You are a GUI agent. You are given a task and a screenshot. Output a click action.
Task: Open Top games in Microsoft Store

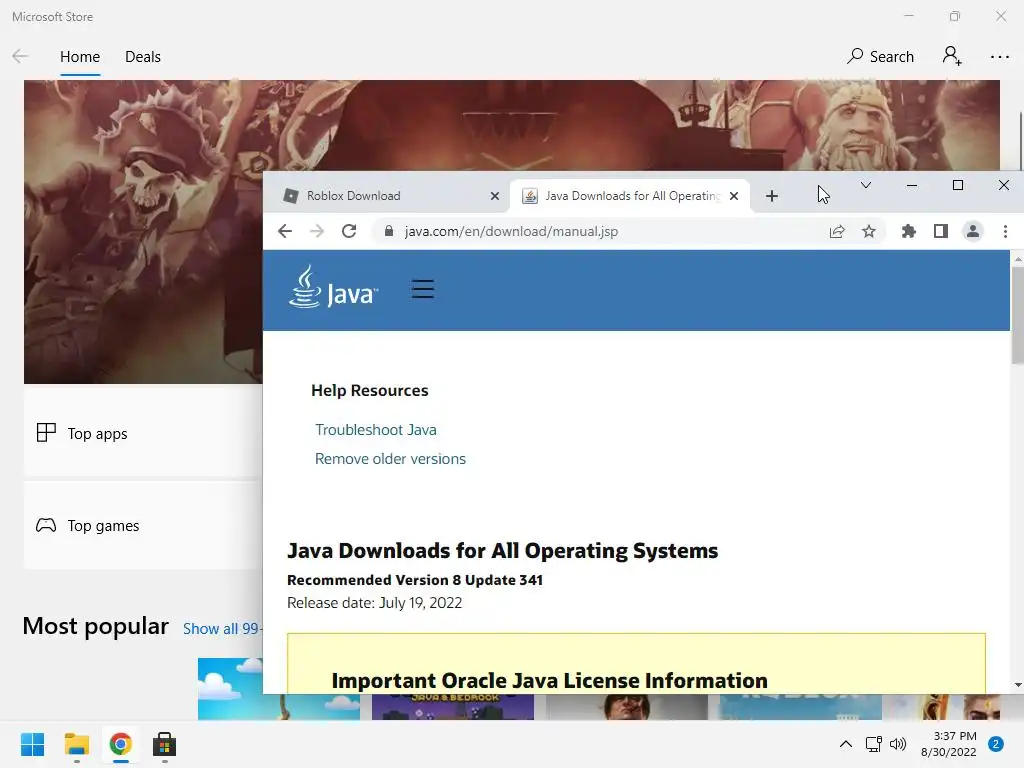(143, 525)
